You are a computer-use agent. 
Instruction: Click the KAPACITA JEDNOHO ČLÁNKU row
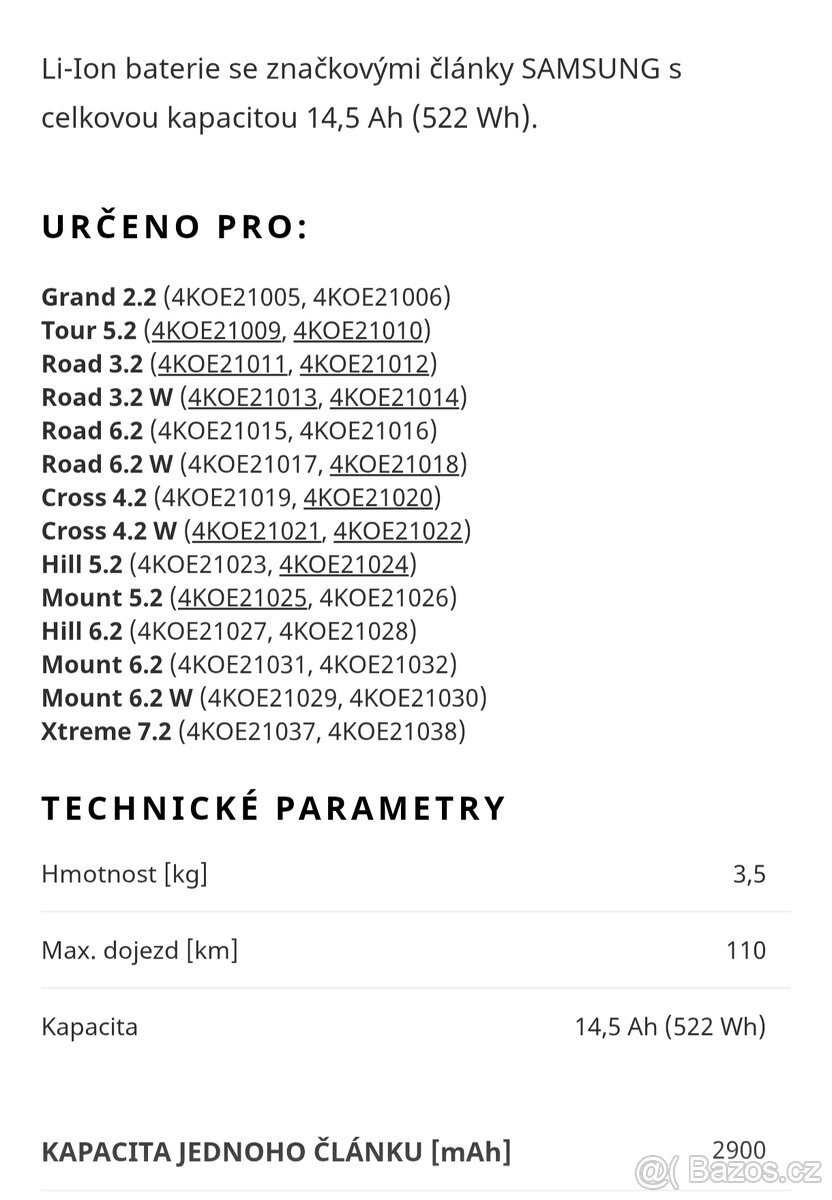coord(416,1152)
